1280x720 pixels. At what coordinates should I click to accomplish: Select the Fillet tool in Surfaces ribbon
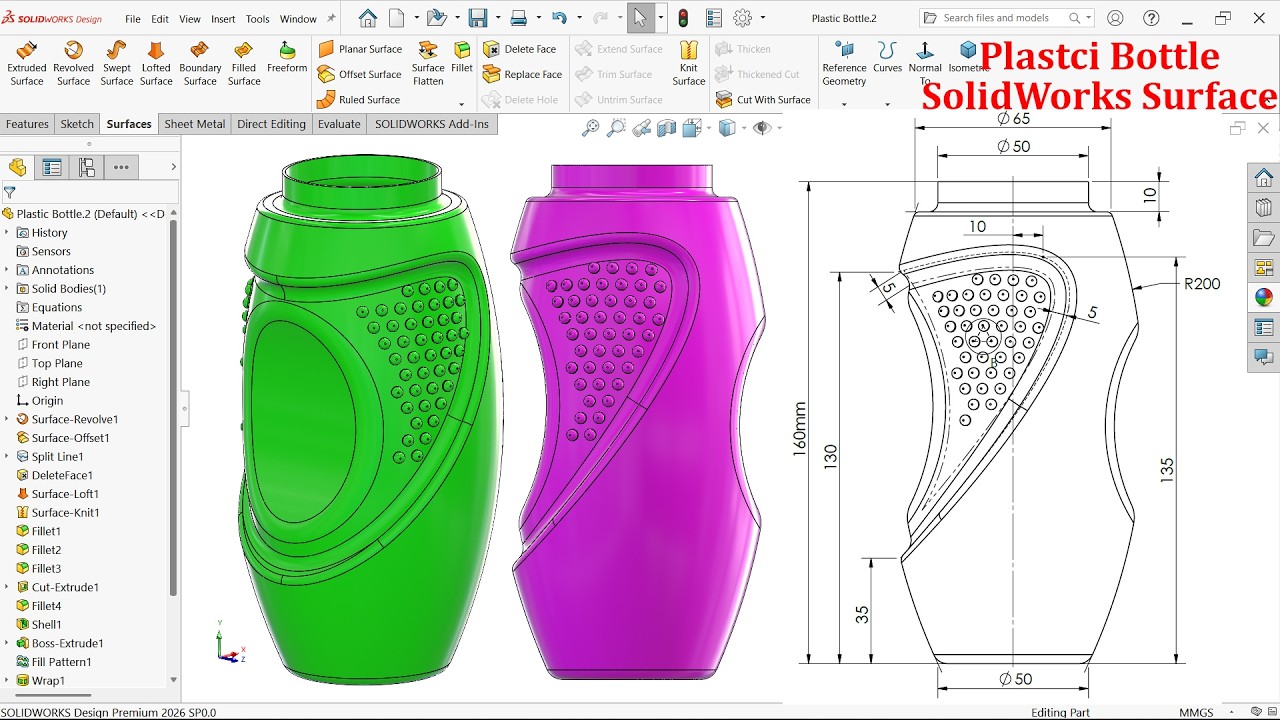(x=462, y=57)
